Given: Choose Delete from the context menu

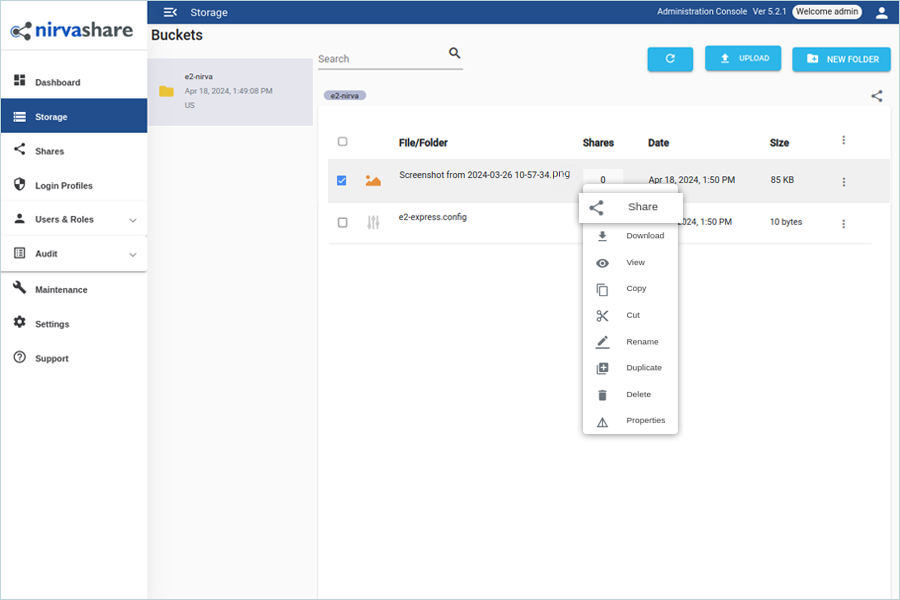Looking at the screenshot, I should 630,394.
